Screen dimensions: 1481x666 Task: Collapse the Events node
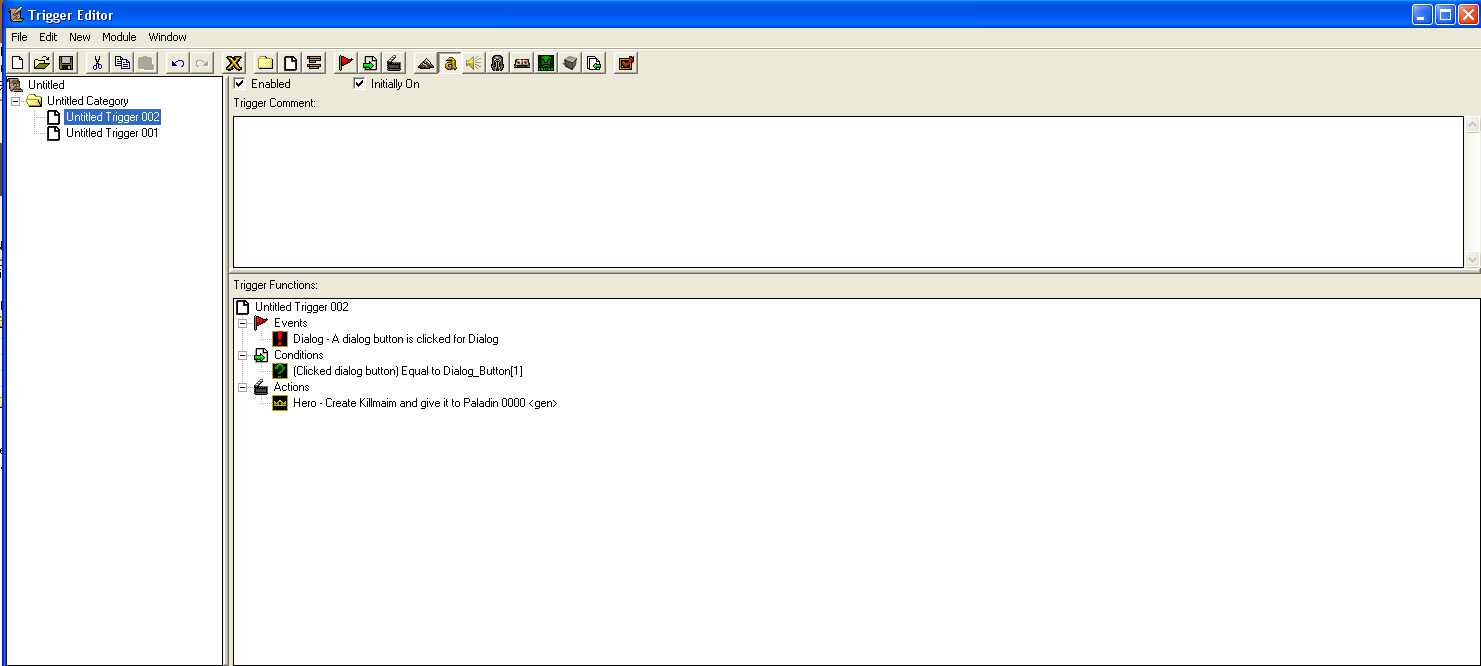coord(242,323)
